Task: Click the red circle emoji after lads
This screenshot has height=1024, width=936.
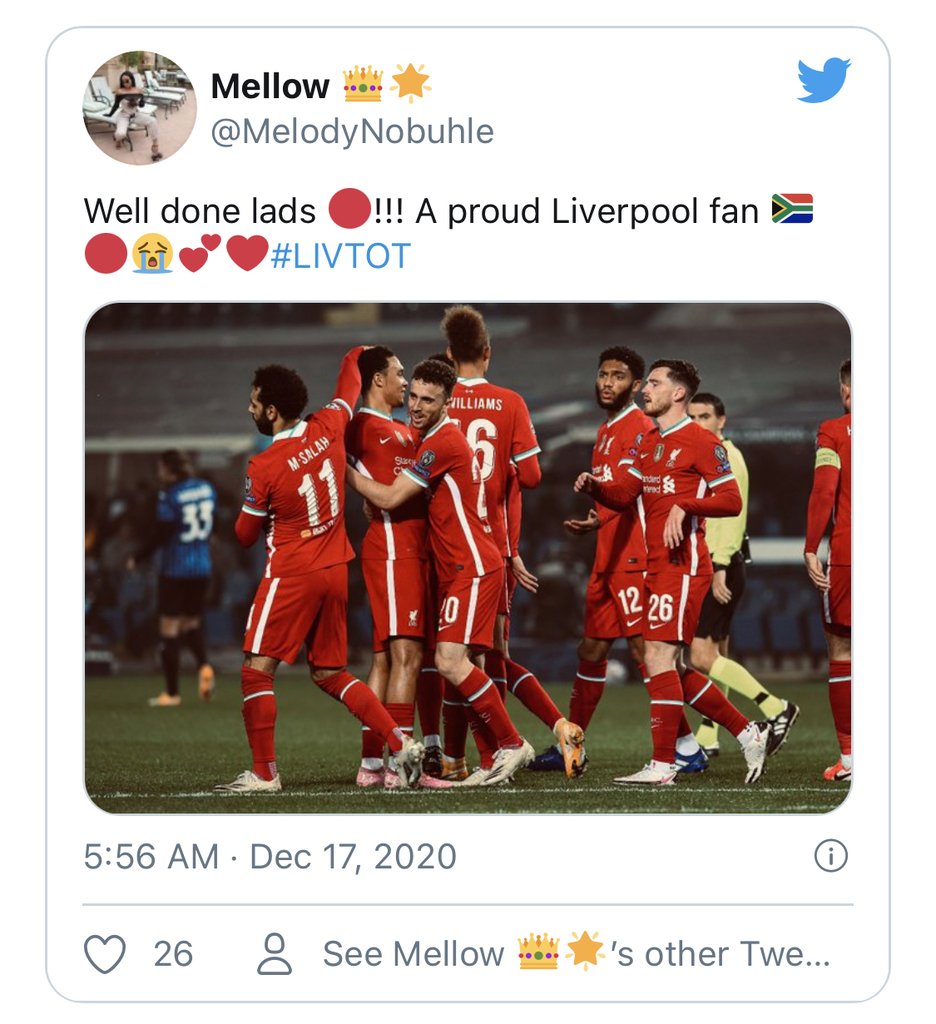Action: click(x=349, y=208)
